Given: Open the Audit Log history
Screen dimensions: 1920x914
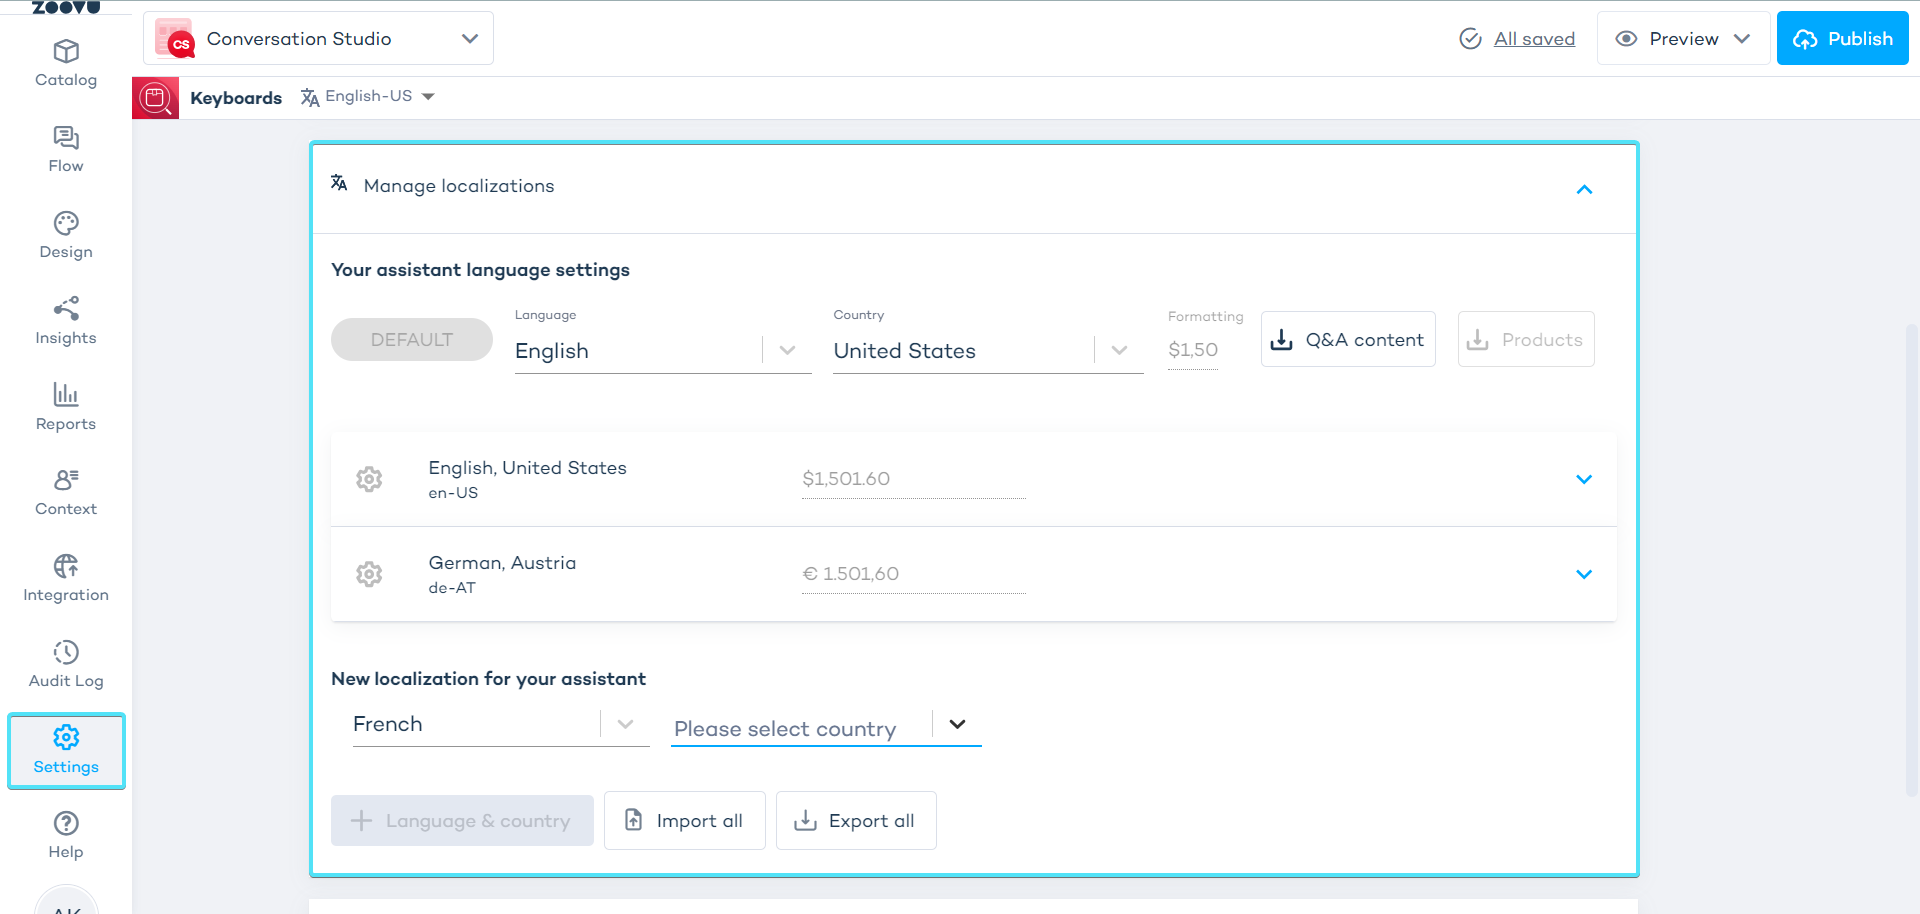Looking at the screenshot, I should pos(66,665).
